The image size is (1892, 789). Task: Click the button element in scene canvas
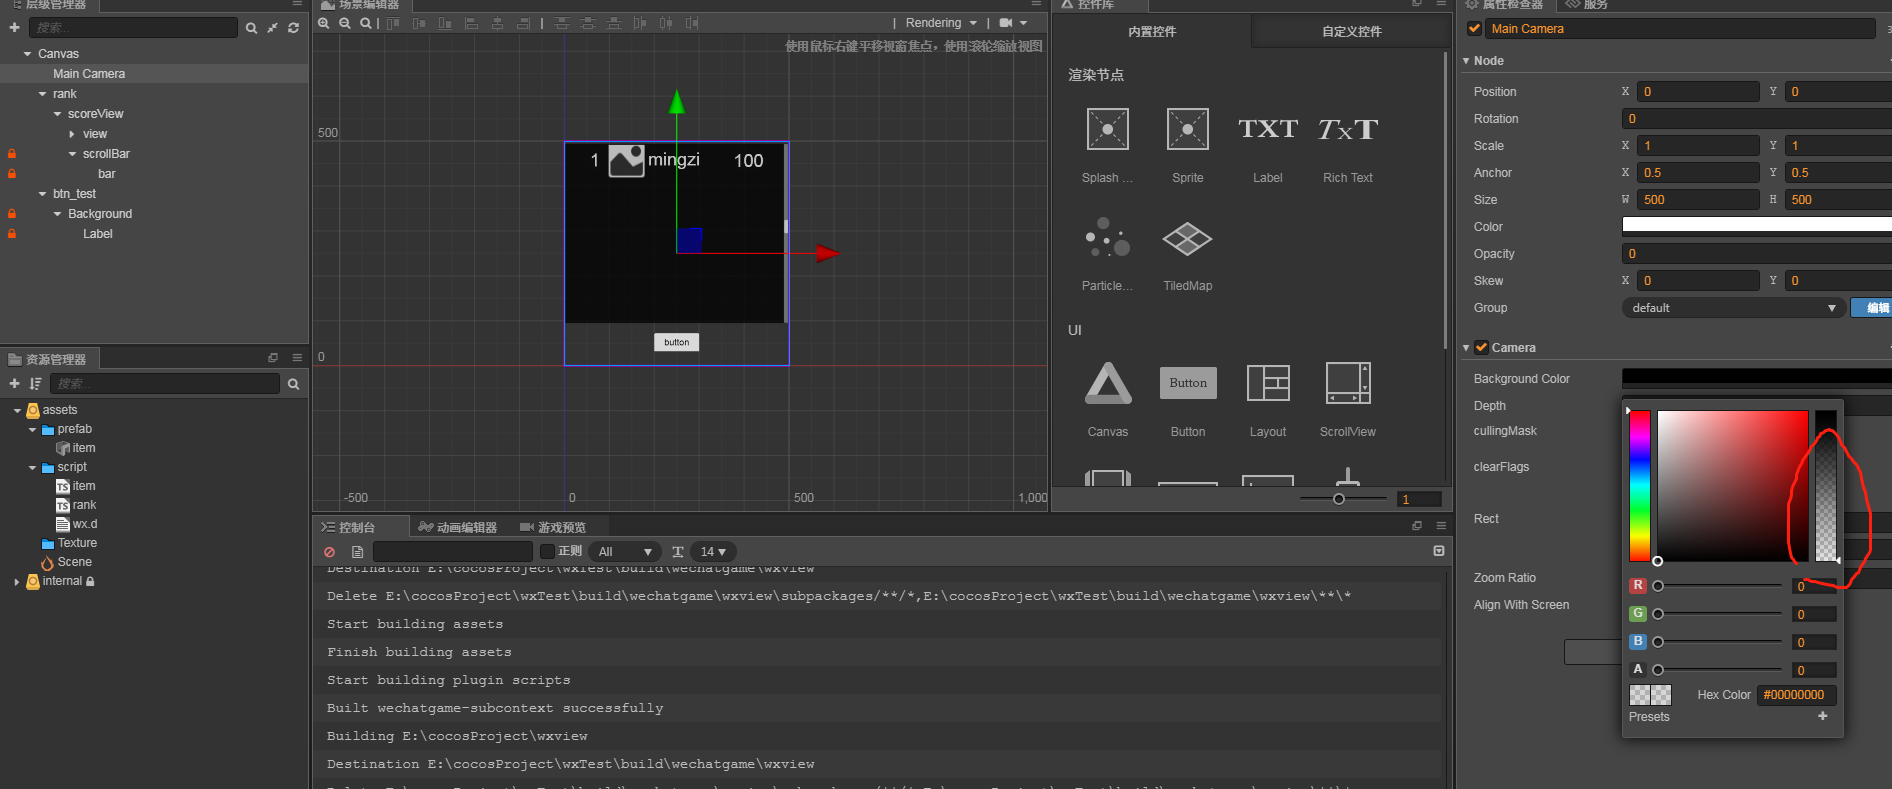coord(677,342)
